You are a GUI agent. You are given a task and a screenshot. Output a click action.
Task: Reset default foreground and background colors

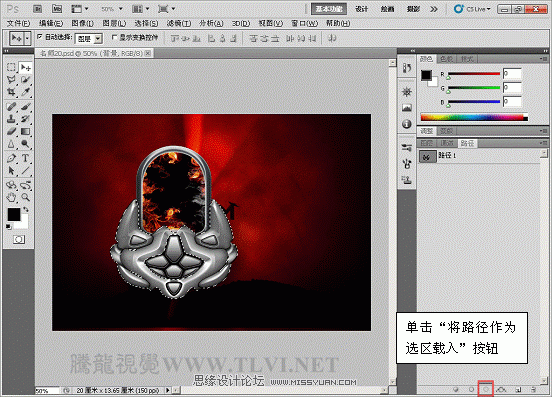pos(9,227)
